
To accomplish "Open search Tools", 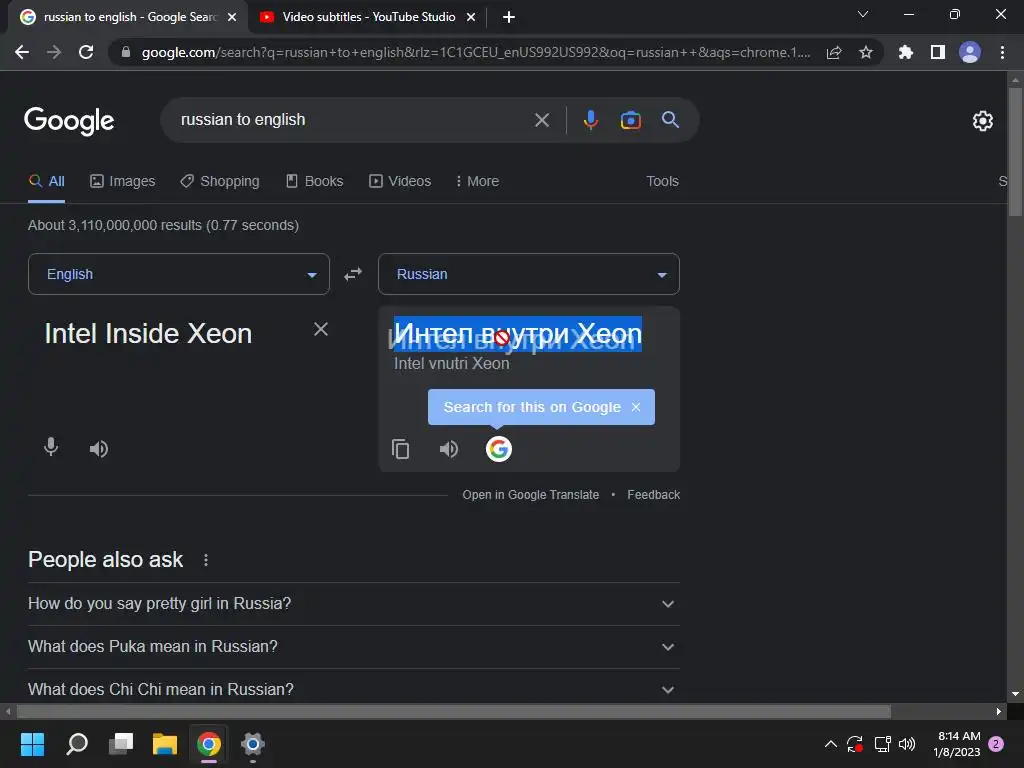I will point(662,181).
